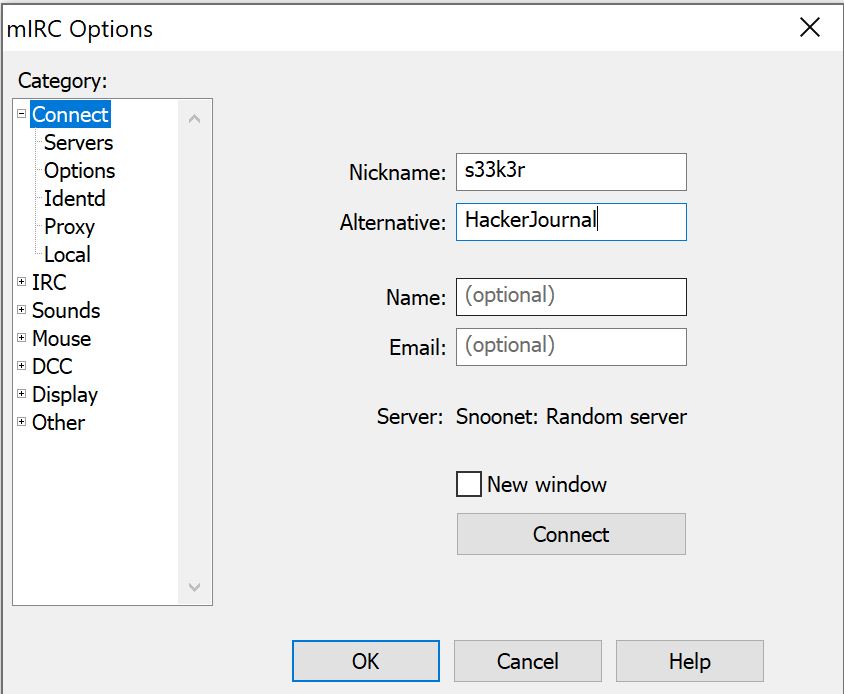This screenshot has width=844, height=694.
Task: Select the Local subcategory
Action: [67, 255]
